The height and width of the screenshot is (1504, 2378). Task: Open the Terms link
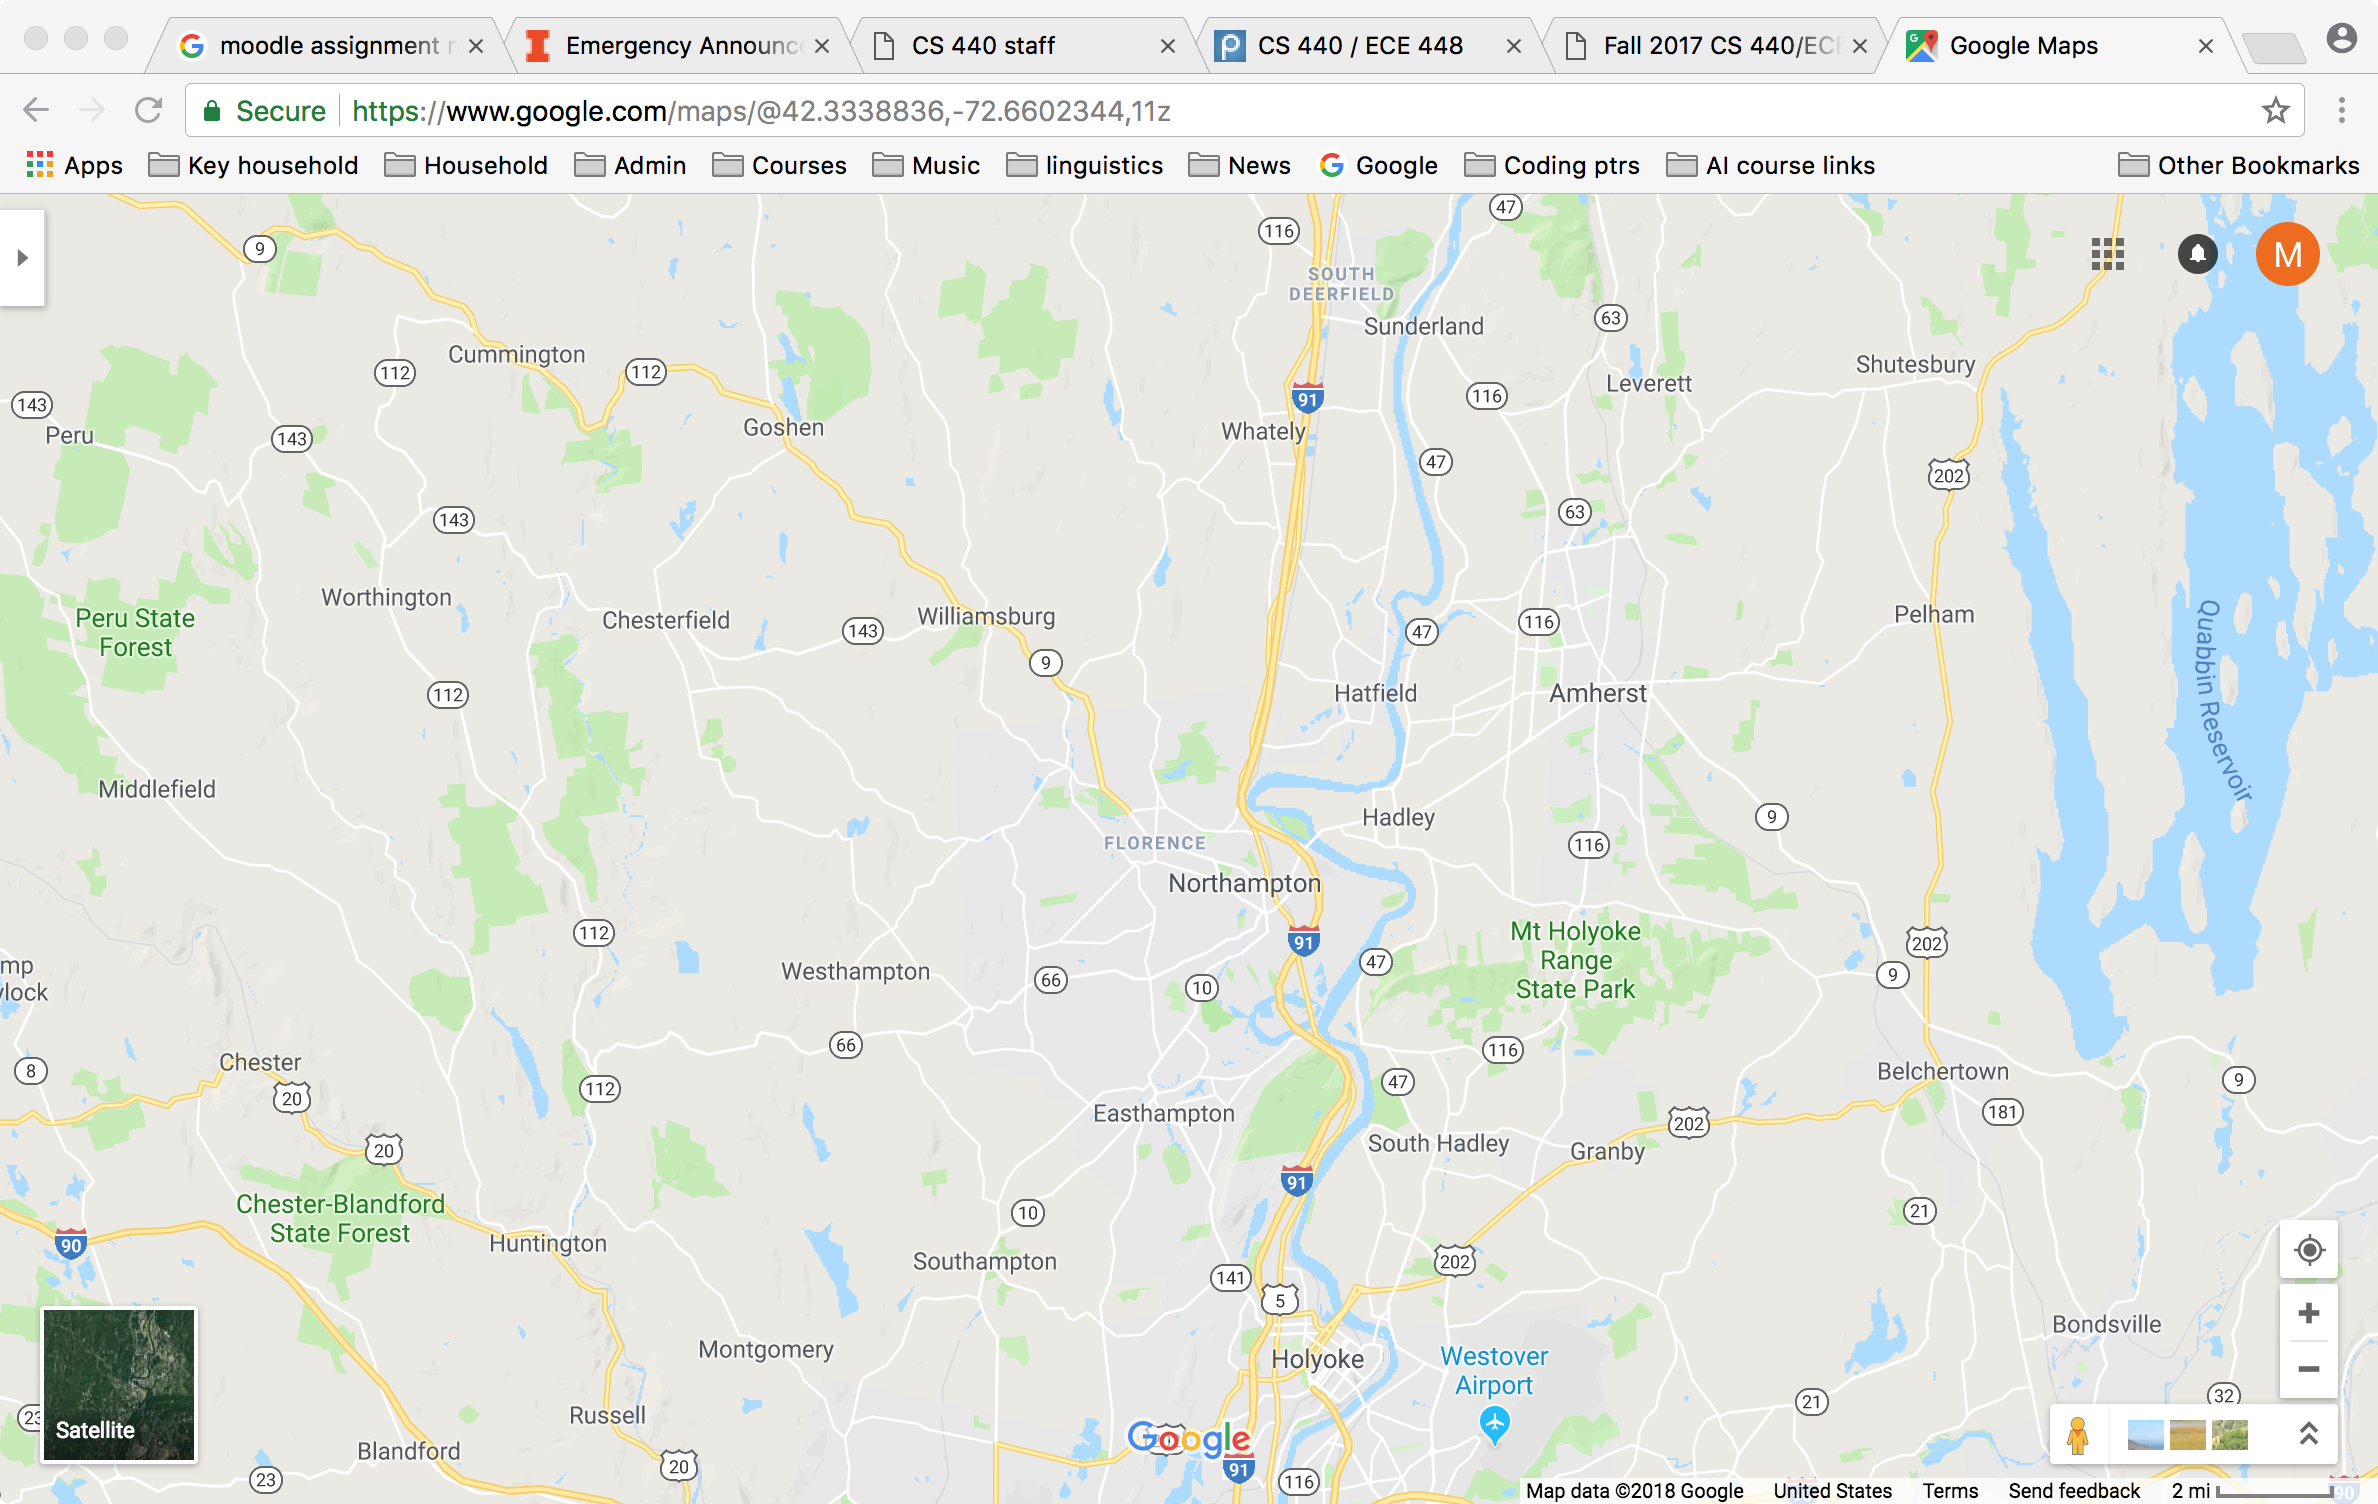1949,1490
